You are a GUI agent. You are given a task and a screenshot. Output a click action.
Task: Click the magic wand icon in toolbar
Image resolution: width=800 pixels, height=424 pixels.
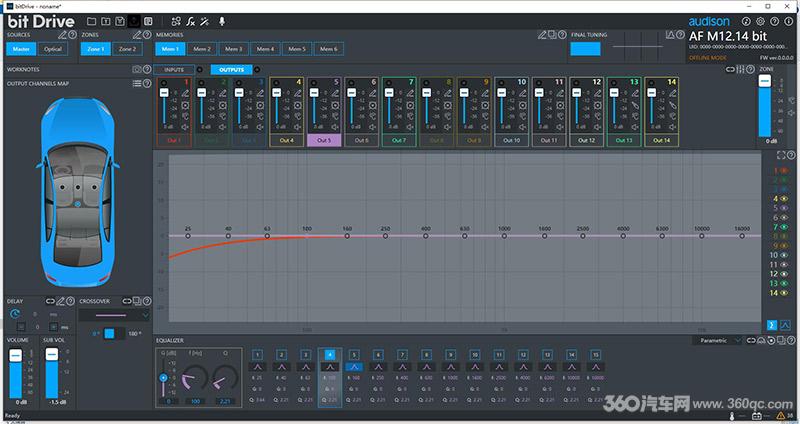[205, 21]
